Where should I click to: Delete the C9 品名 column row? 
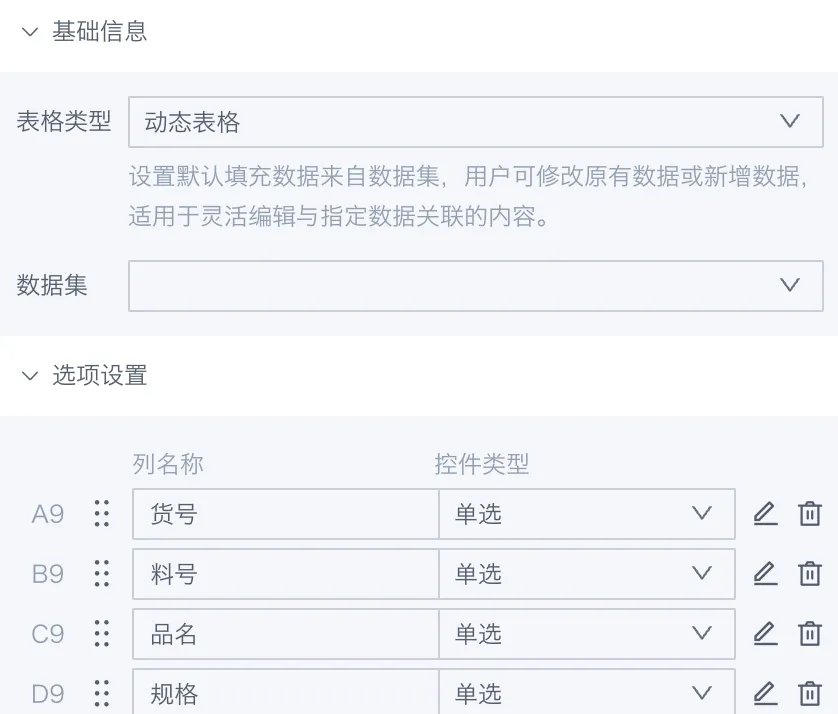[x=809, y=634]
